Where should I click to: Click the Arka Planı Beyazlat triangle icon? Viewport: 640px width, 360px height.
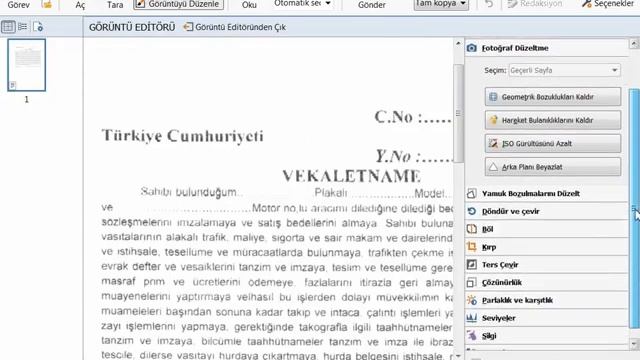tap(493, 167)
